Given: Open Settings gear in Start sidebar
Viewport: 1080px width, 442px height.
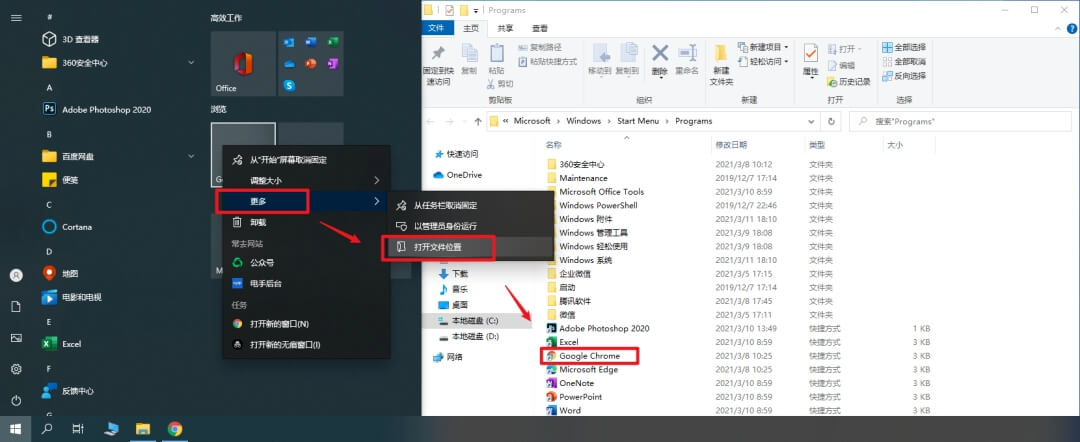Looking at the screenshot, I should tap(16, 369).
